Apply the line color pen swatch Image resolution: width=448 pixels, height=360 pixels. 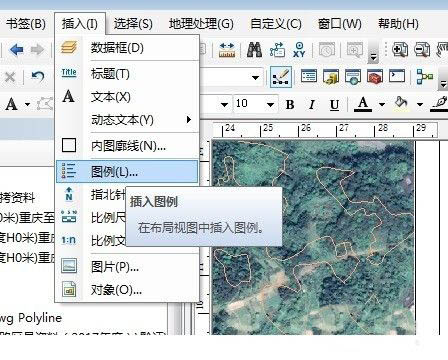click(x=439, y=103)
